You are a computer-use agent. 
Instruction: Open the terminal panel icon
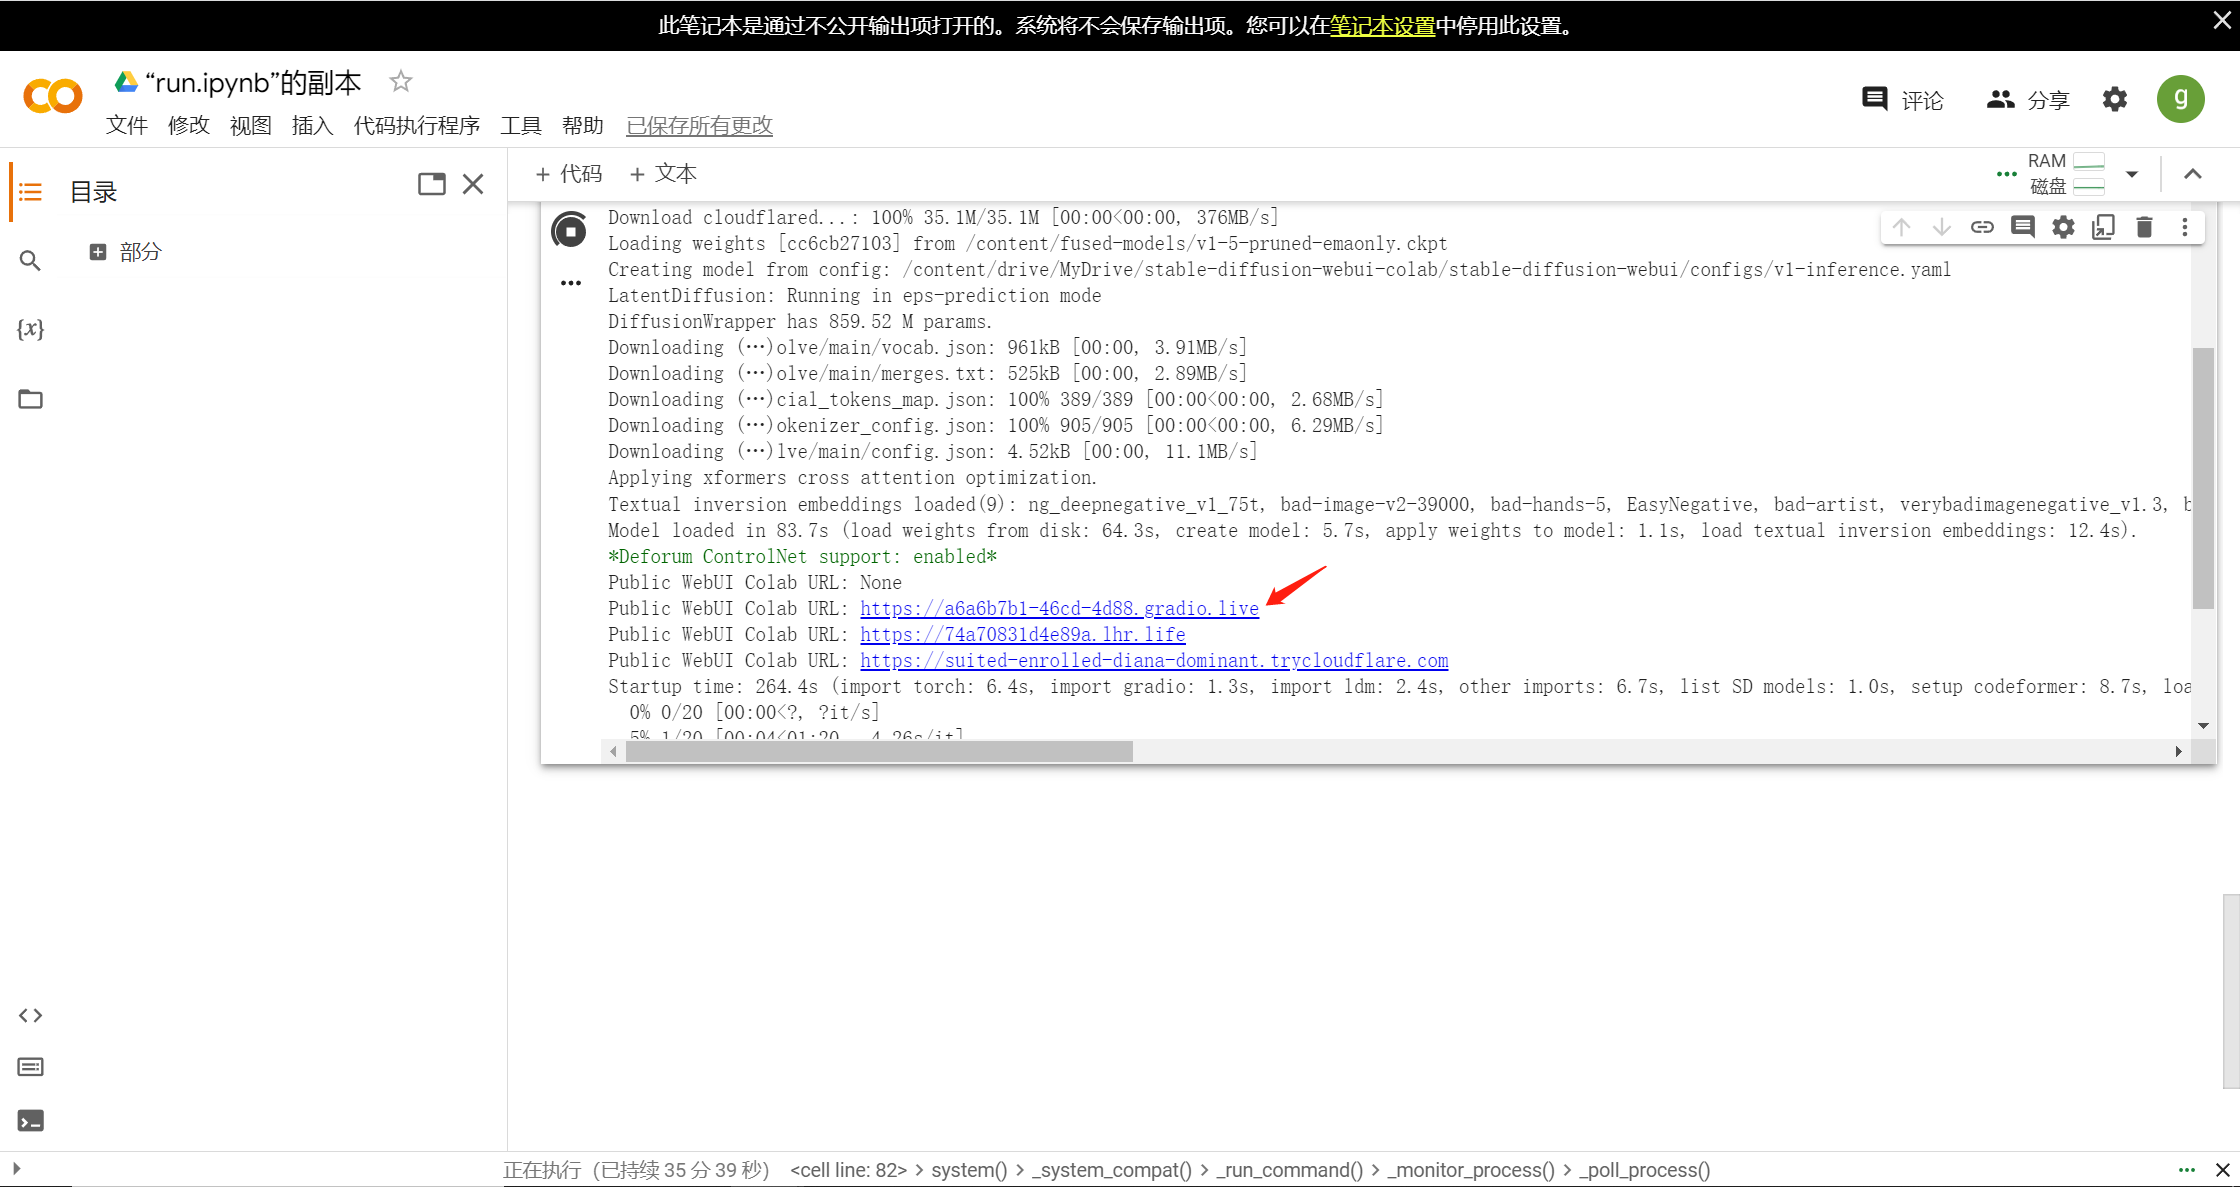[x=30, y=1121]
